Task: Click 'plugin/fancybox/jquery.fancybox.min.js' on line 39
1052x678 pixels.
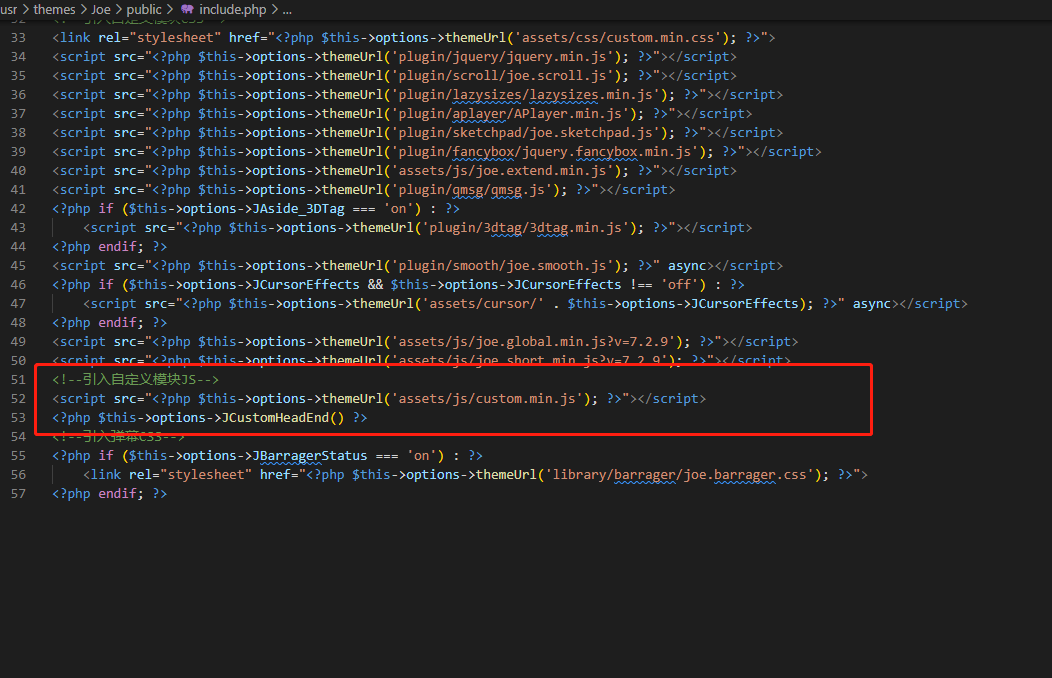Action: point(545,152)
